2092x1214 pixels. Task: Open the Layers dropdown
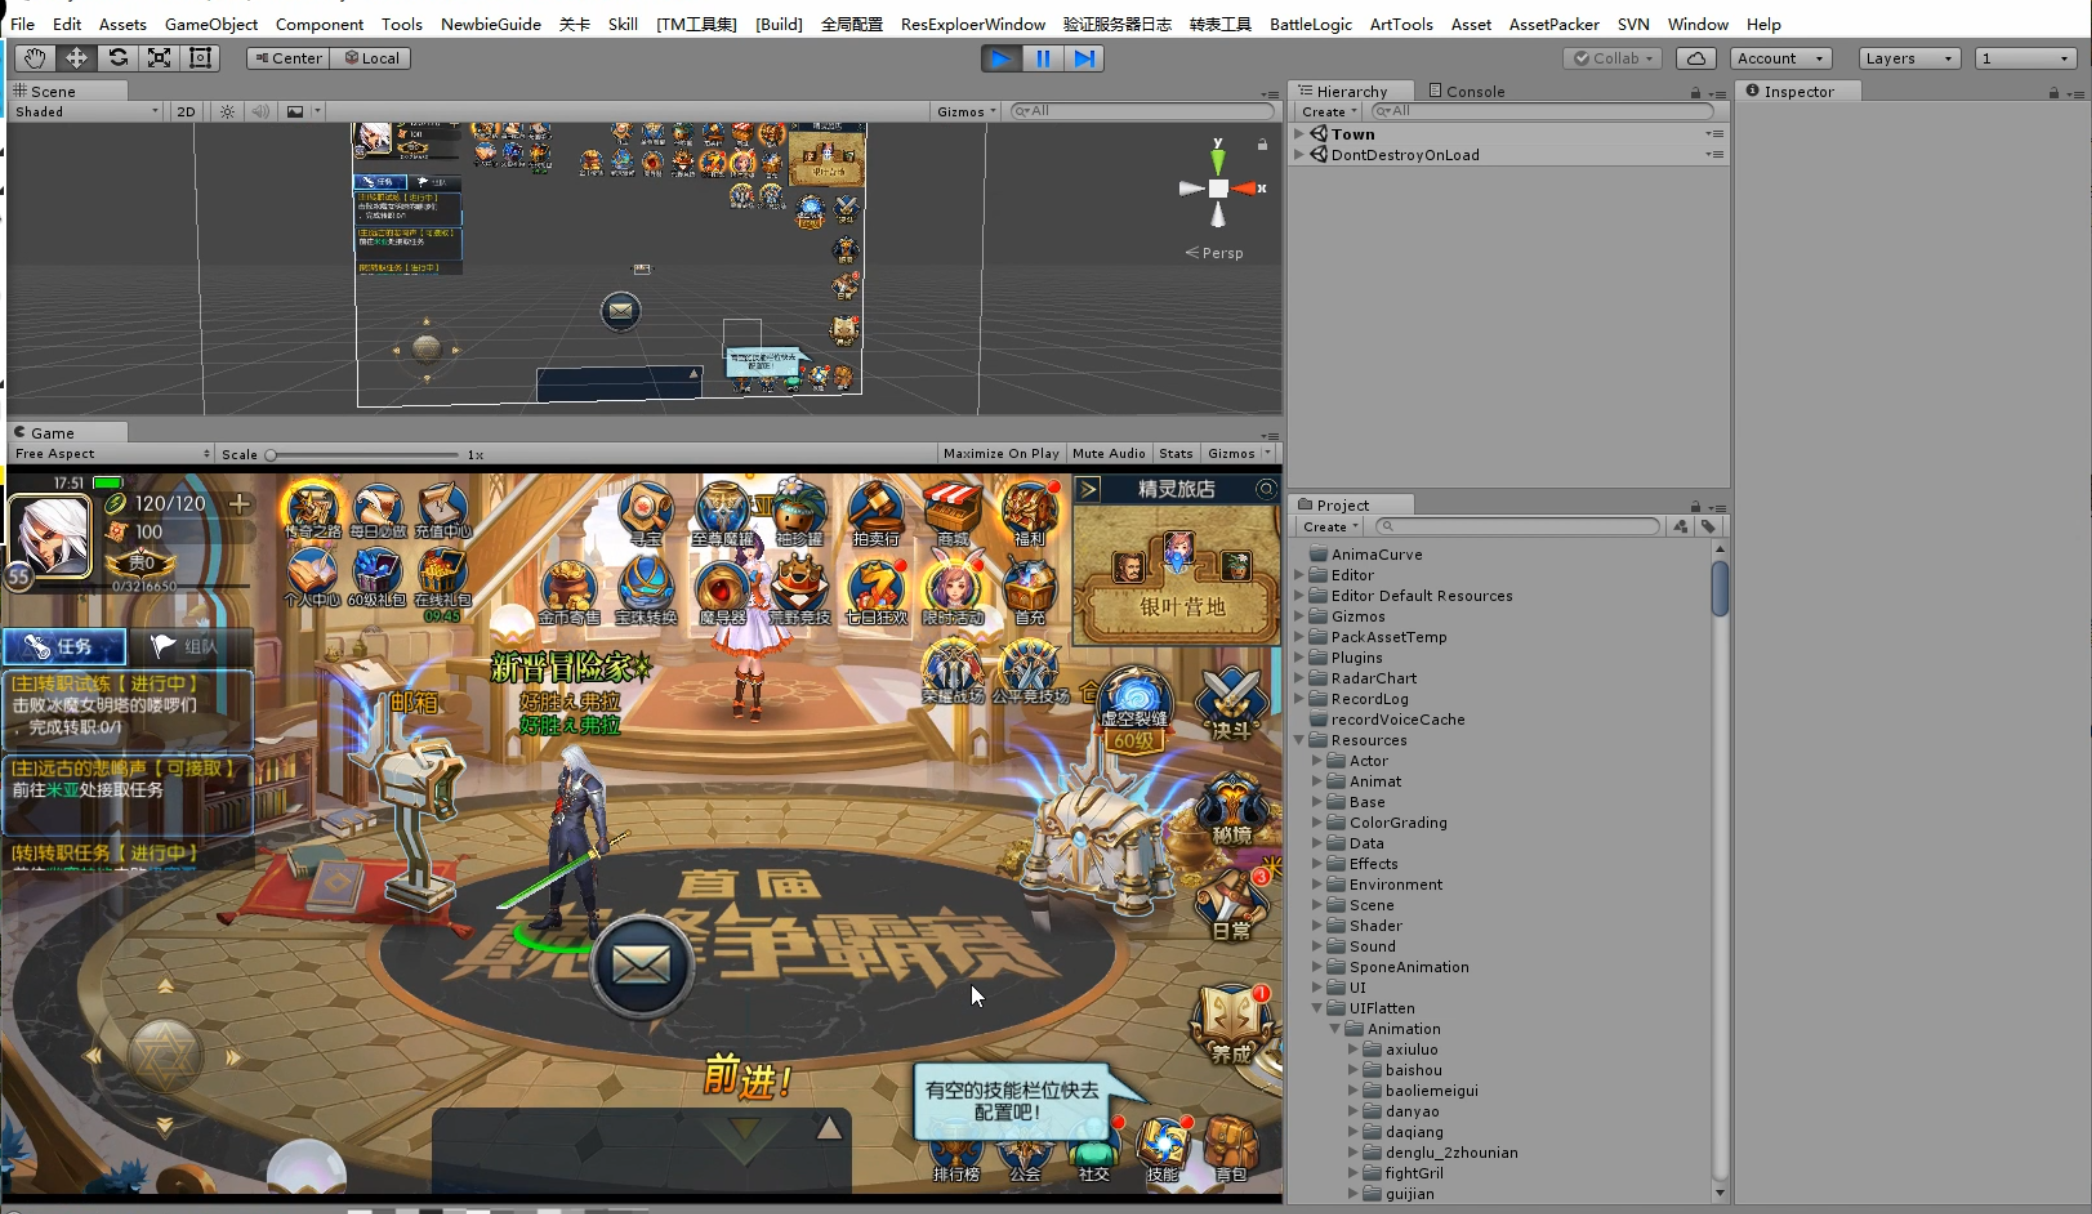tap(1908, 58)
